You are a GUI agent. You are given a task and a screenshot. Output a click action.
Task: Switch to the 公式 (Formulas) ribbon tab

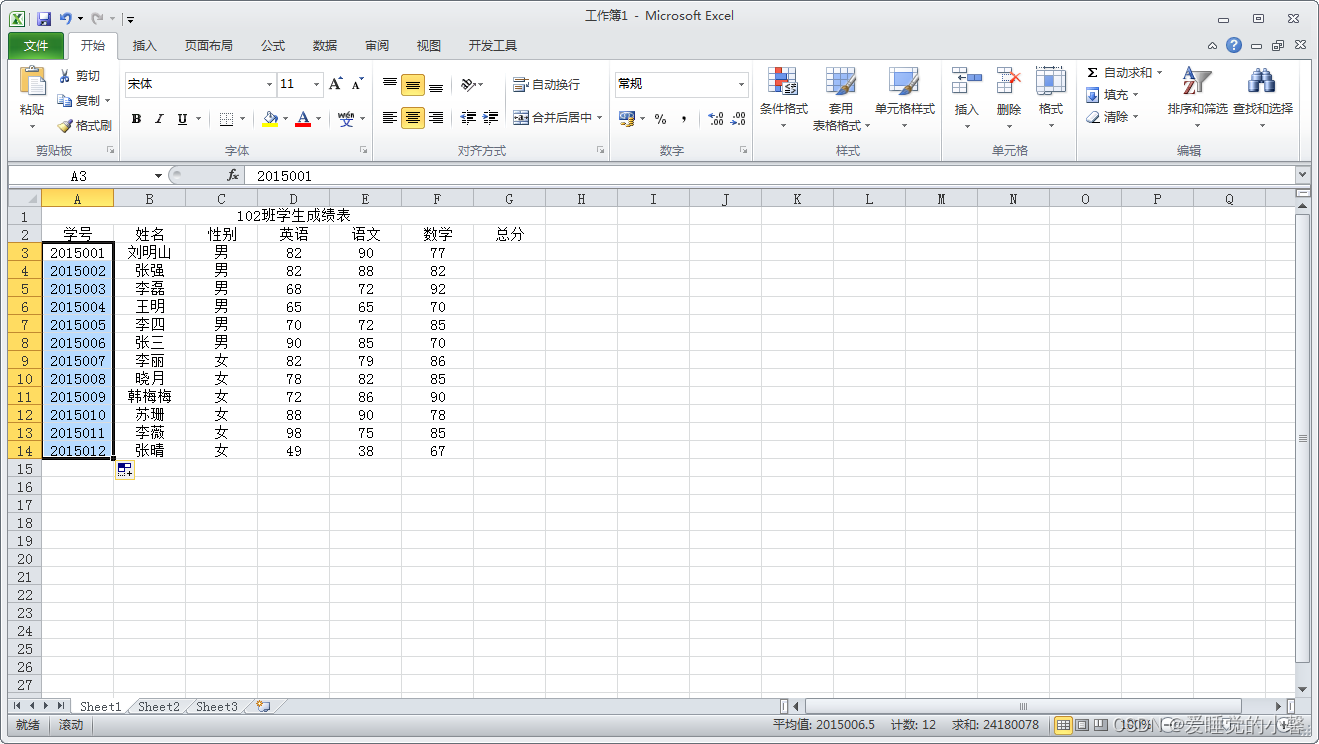pyautogui.click(x=273, y=46)
